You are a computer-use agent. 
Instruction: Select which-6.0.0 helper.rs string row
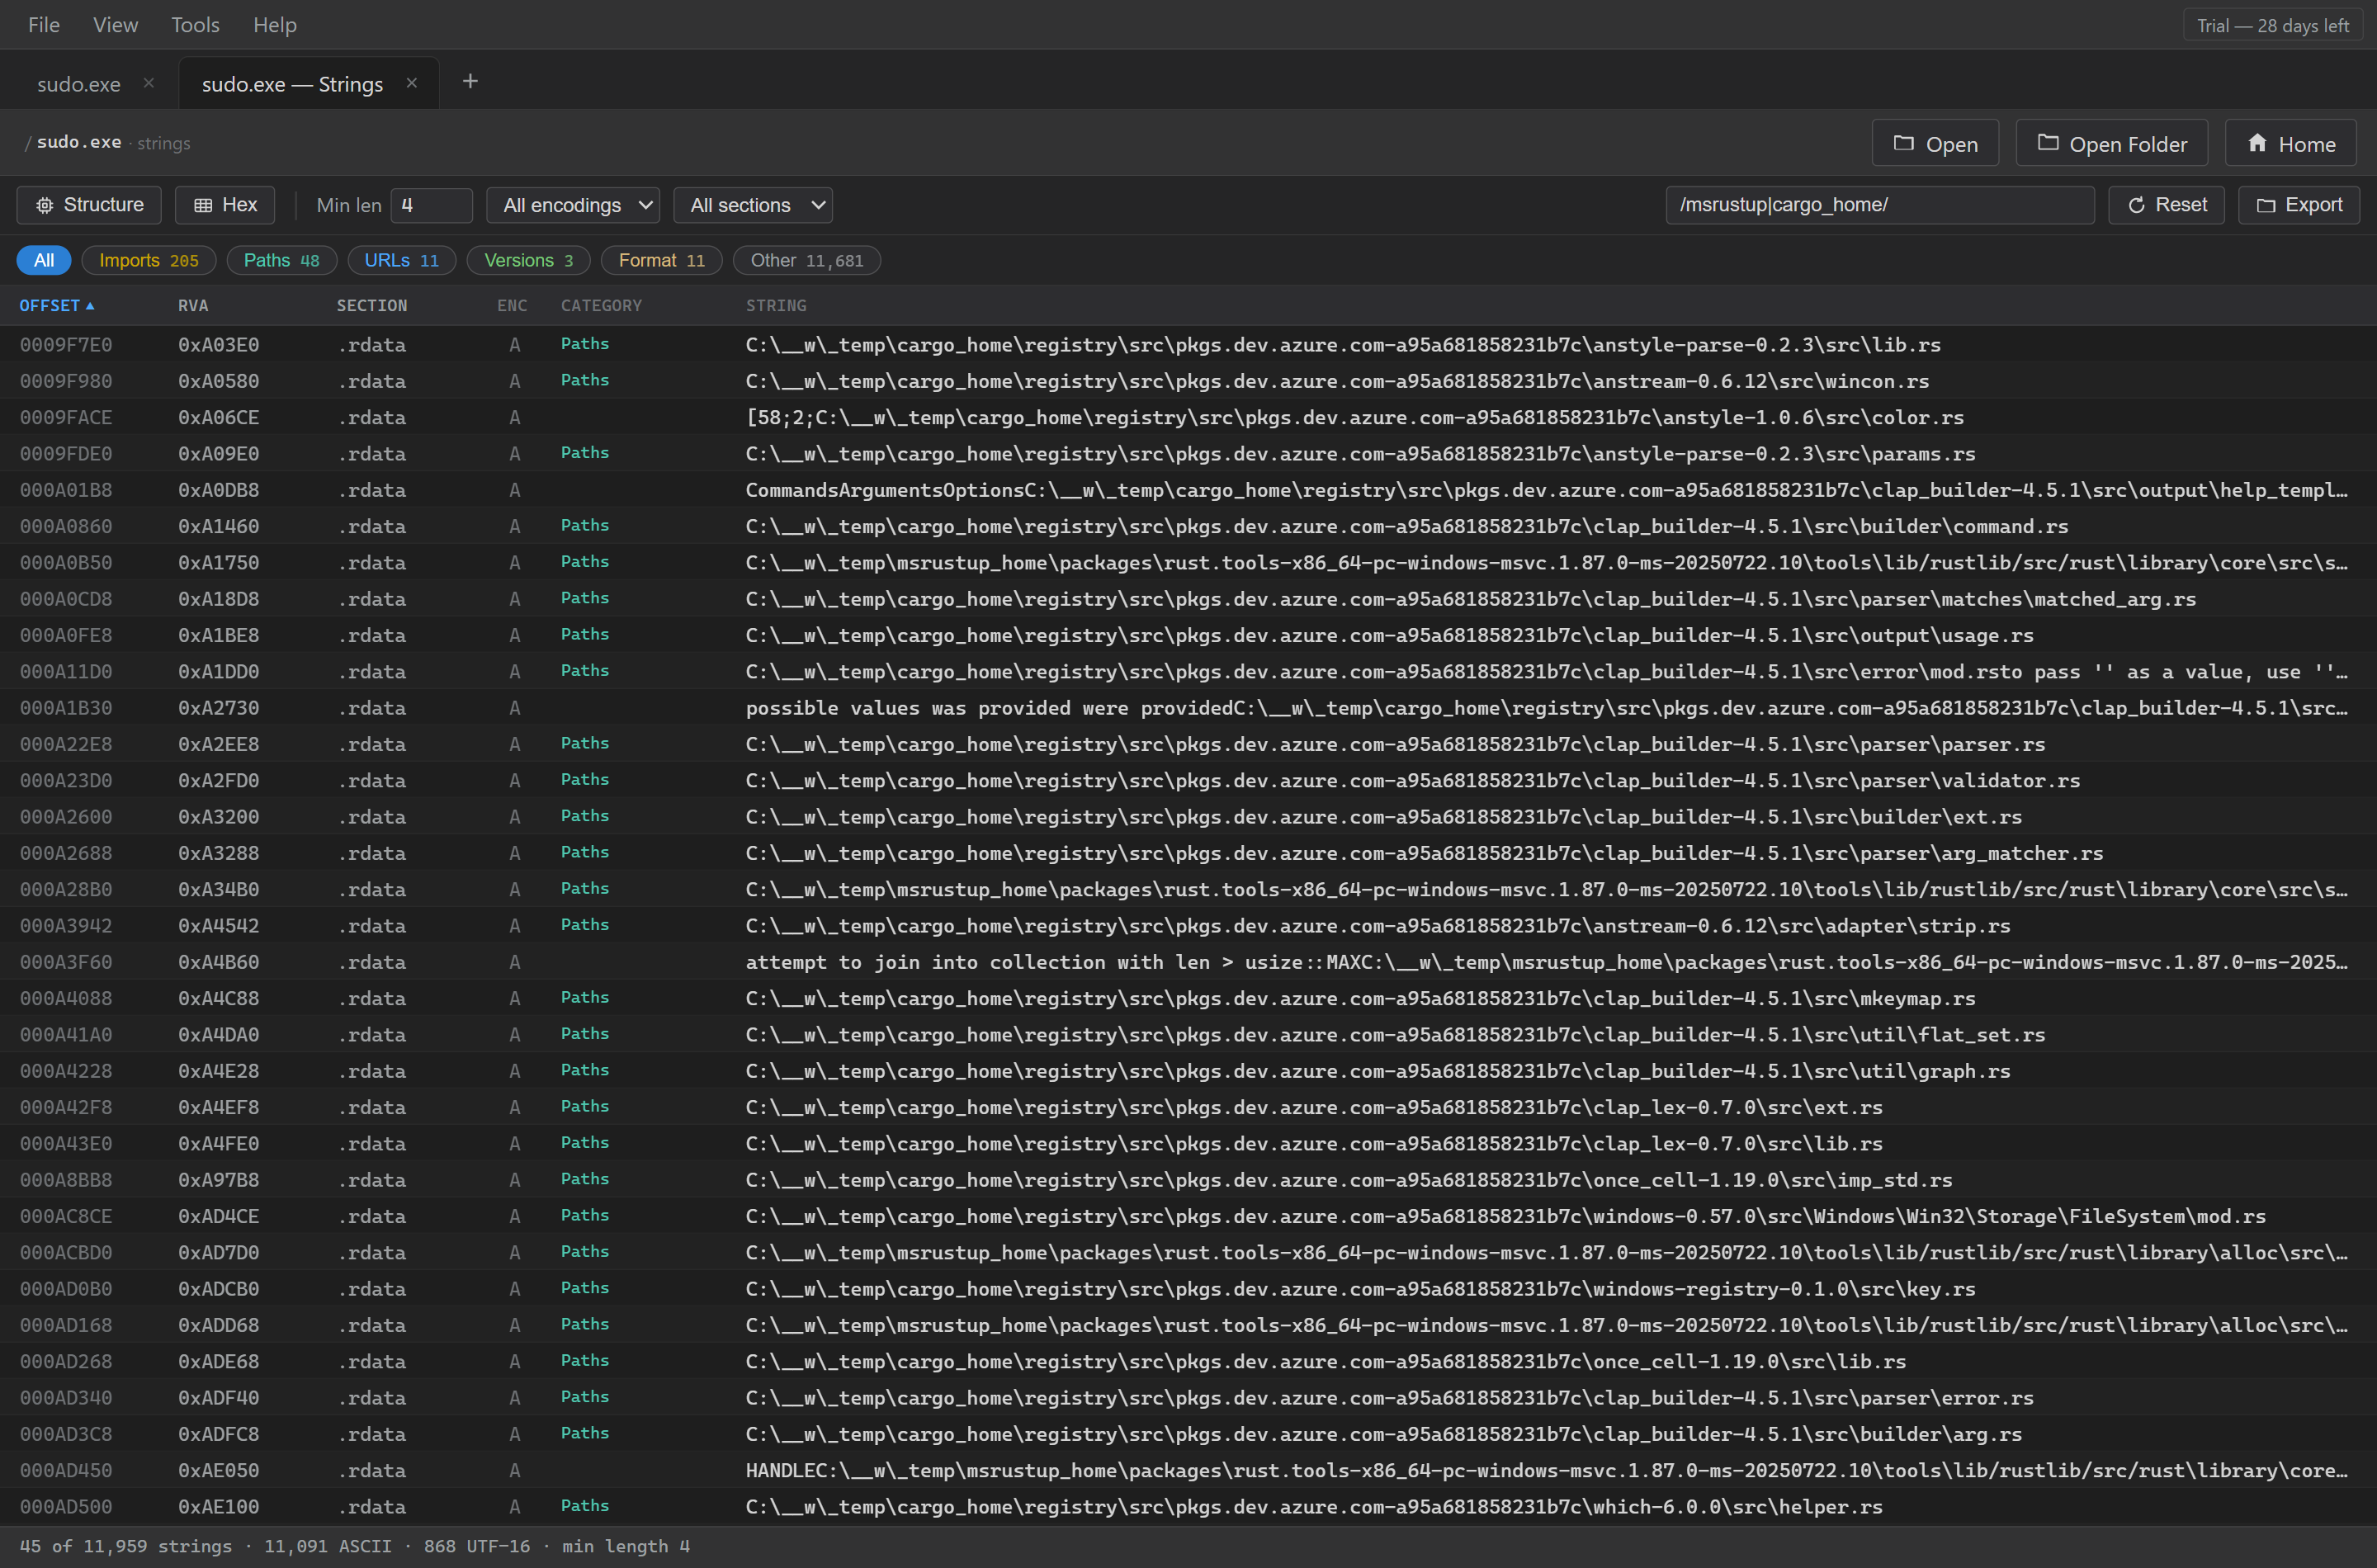coord(1188,1507)
